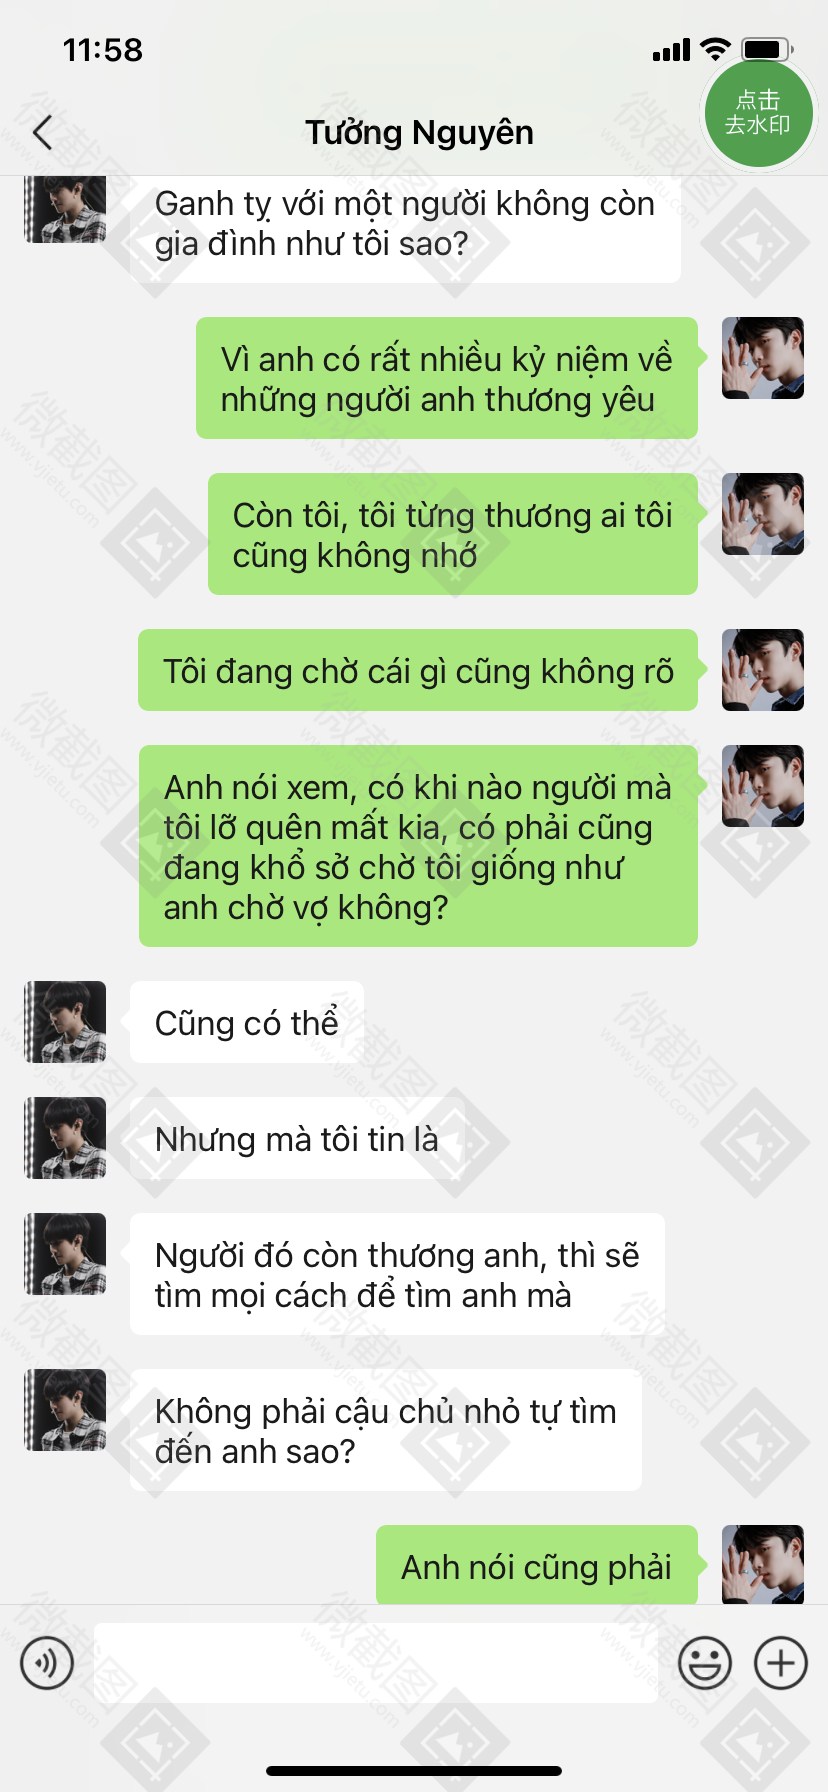Select message 'Tôi đang chờ cái gì cũng không rõ'
828x1792 pixels.
(x=418, y=671)
